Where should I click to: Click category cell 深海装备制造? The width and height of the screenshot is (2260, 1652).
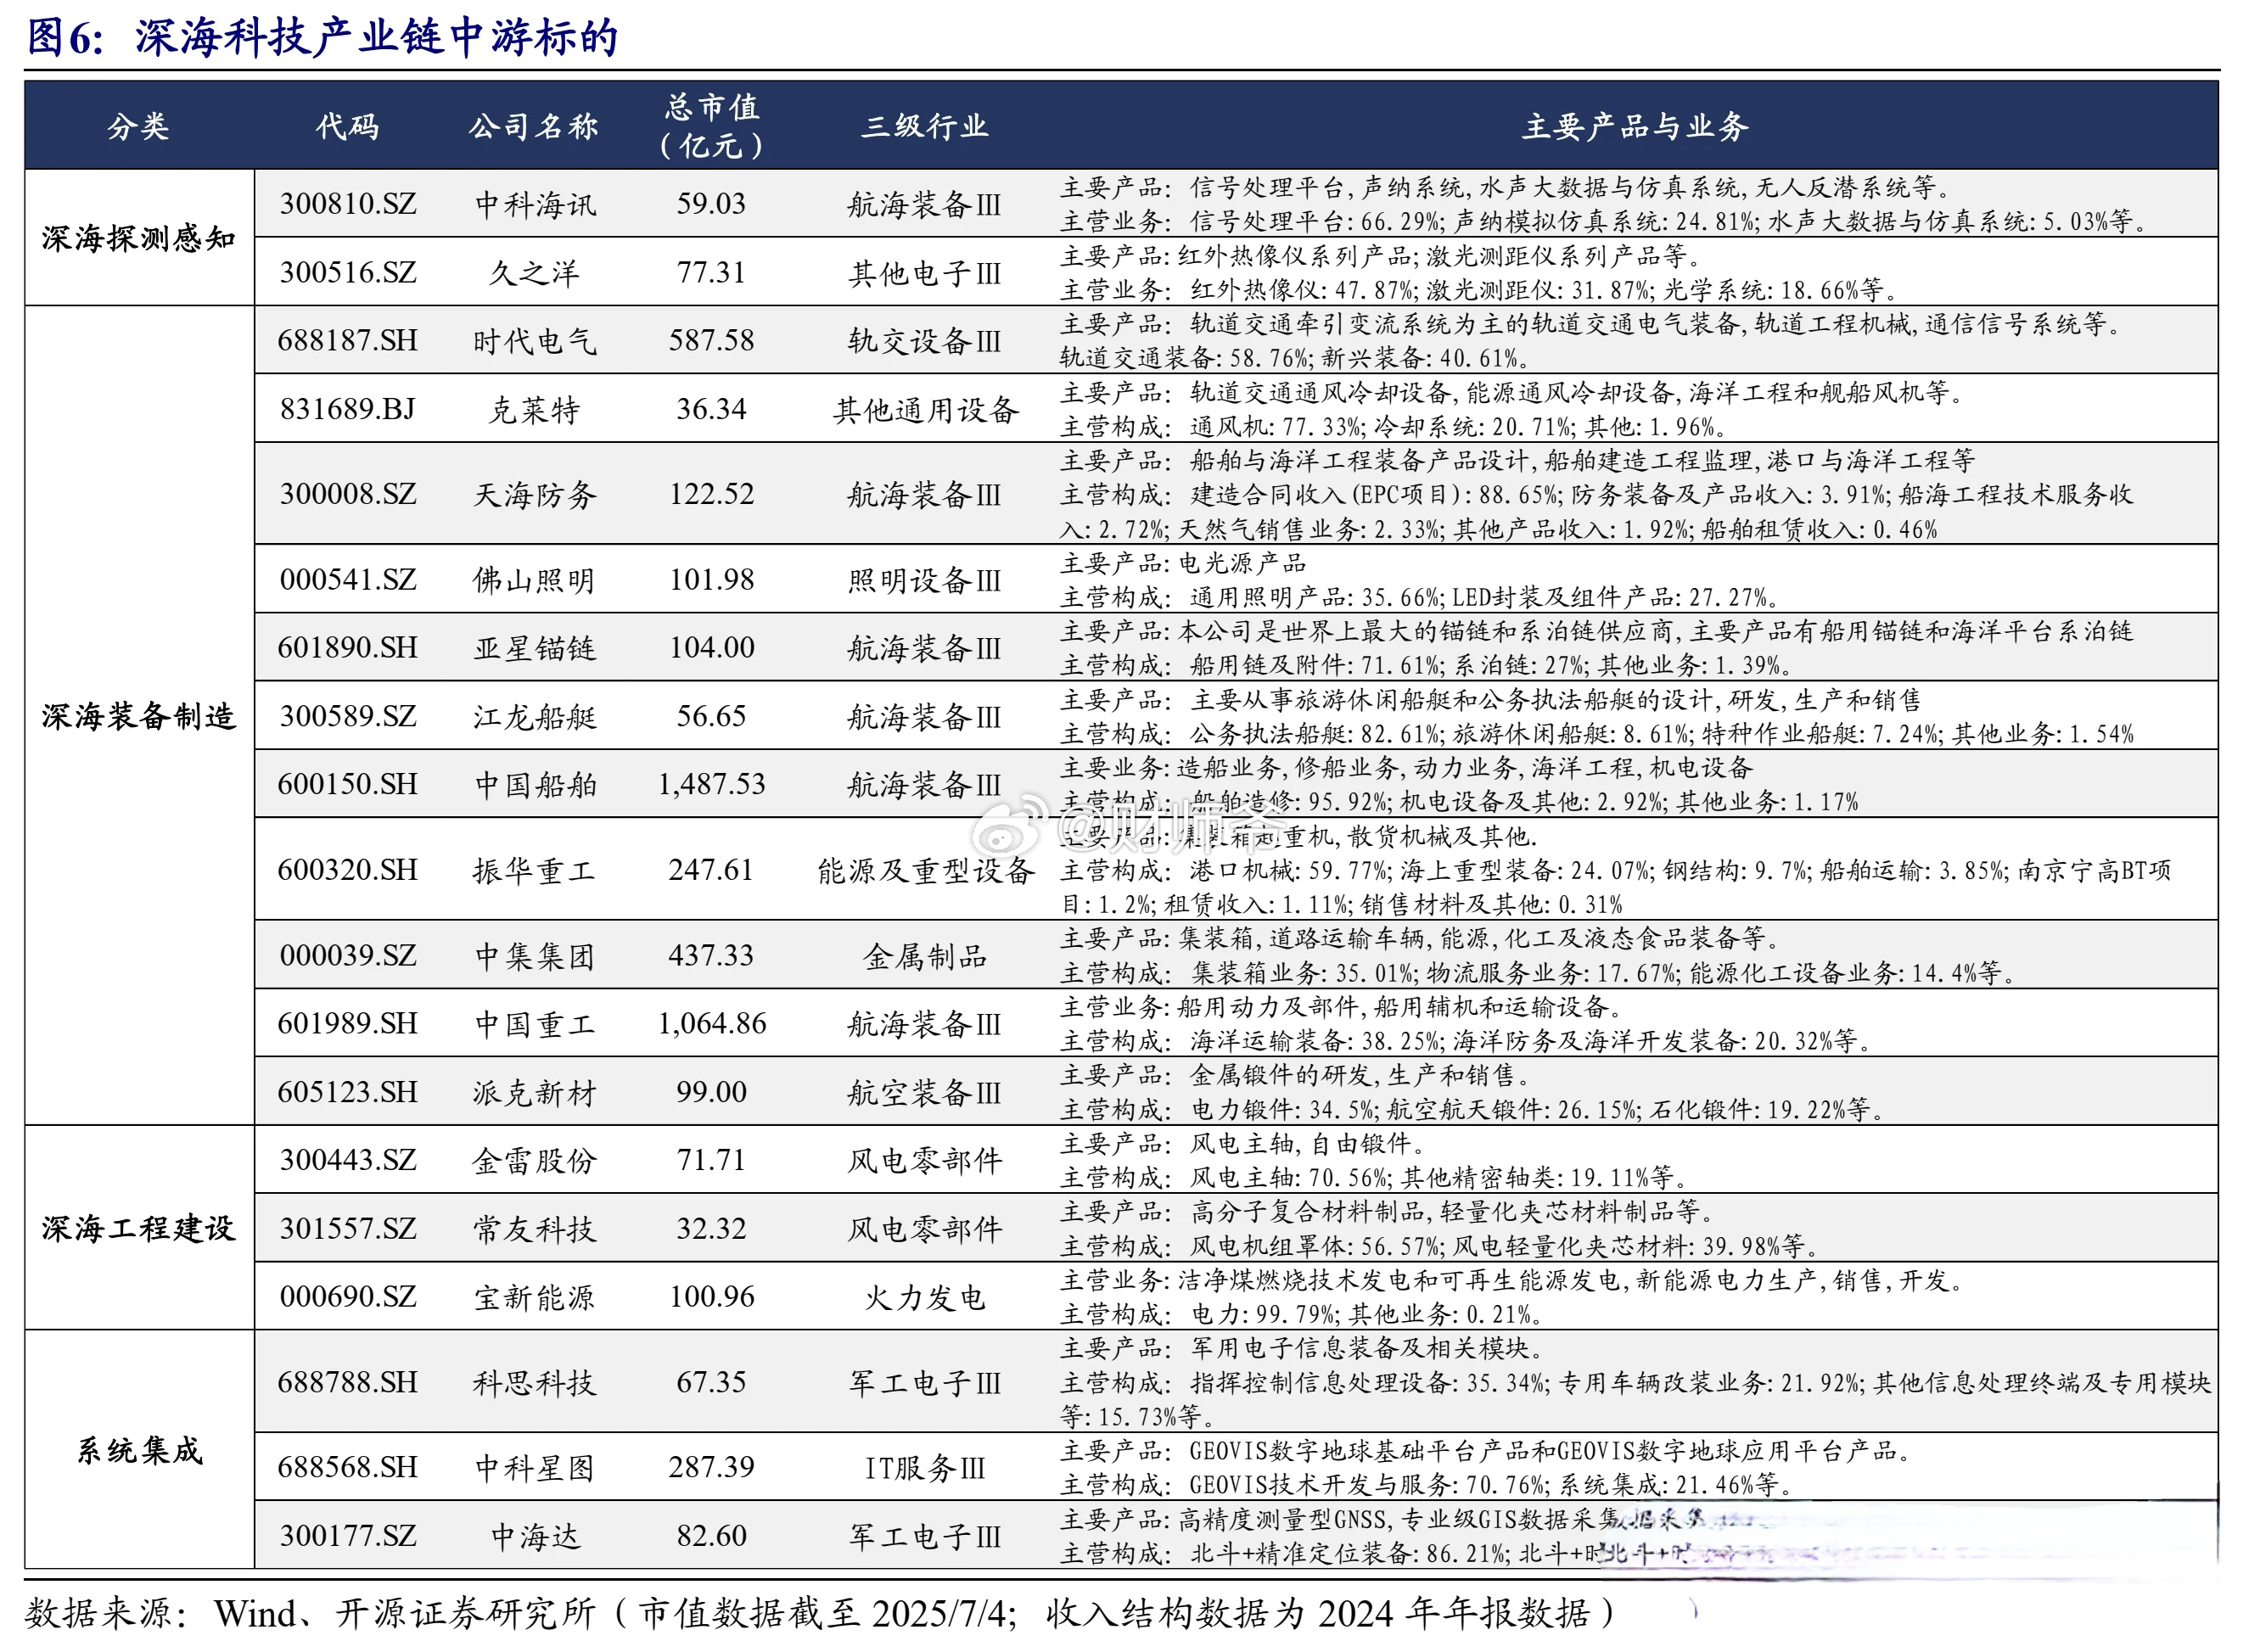pyautogui.click(x=139, y=716)
